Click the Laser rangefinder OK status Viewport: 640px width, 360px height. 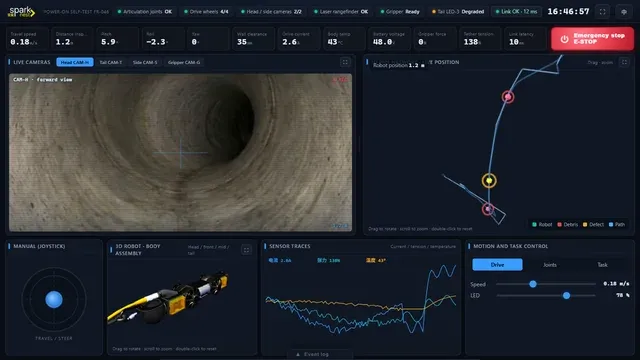[x=341, y=12]
